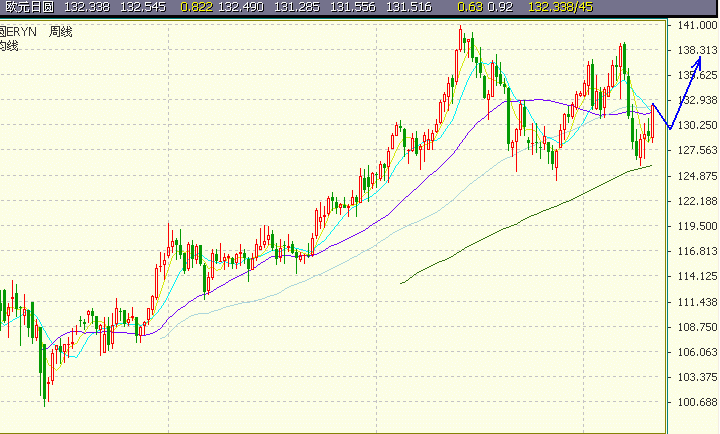Click the yellow 0.822 change value
The image size is (720, 434).
tap(197, 7)
